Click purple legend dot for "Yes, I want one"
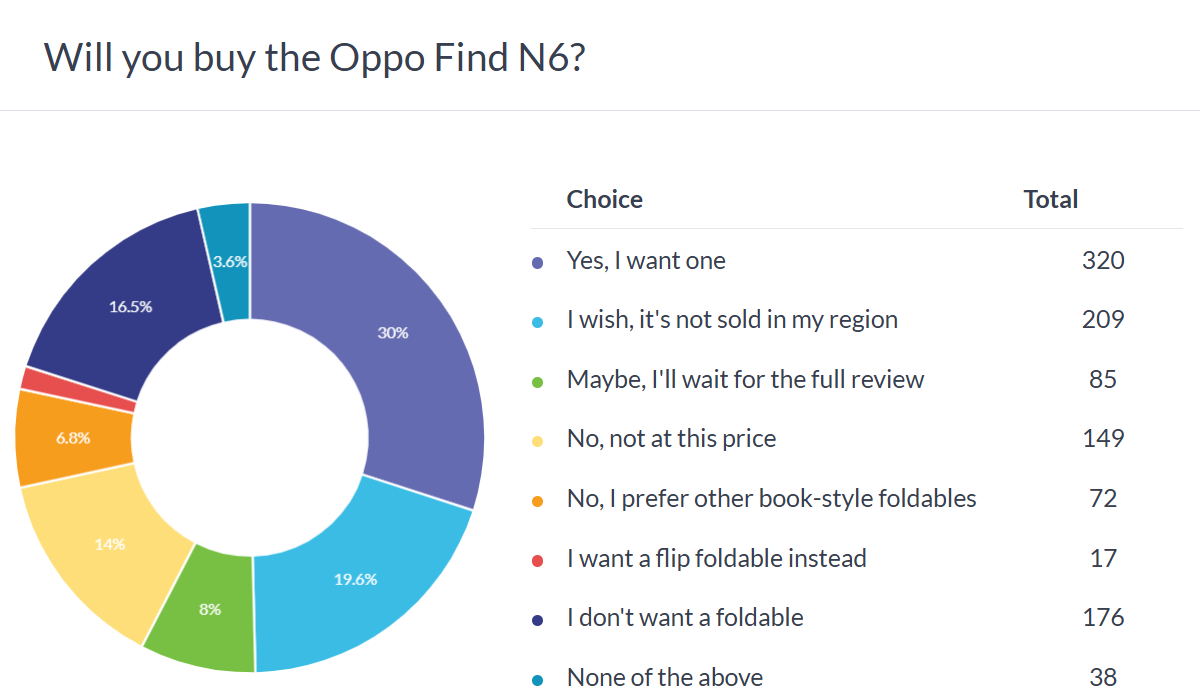Viewport: 1200px width, 700px height. (538, 263)
